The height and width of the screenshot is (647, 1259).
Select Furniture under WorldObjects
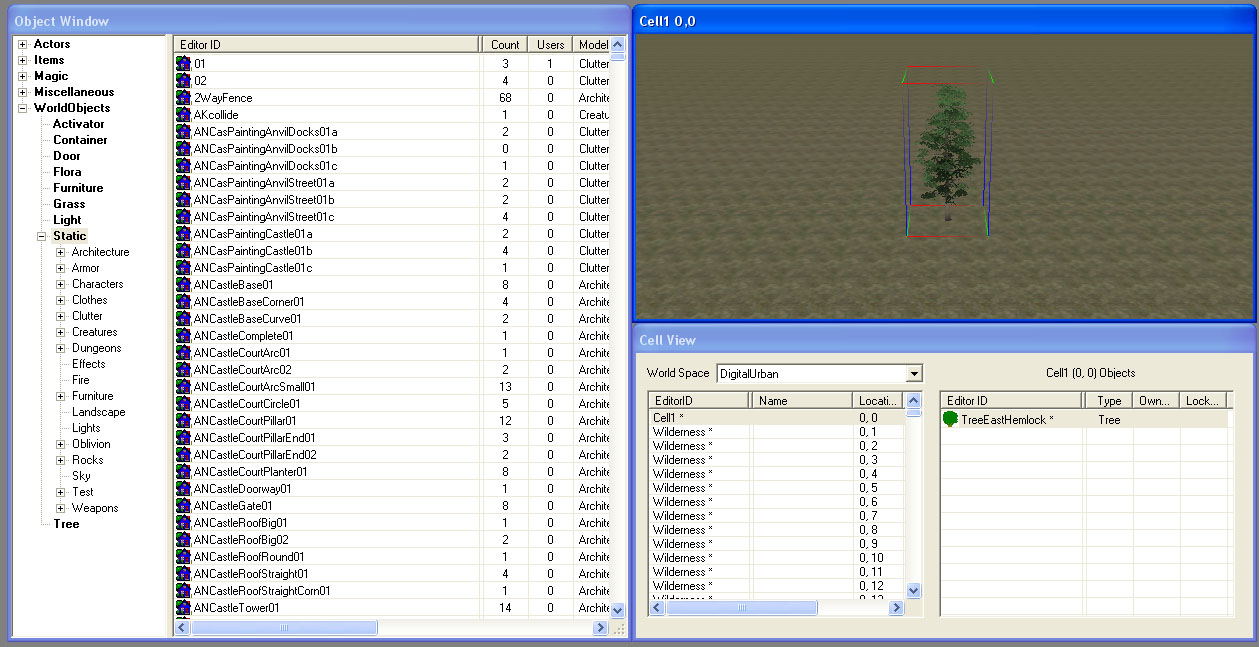(x=78, y=188)
